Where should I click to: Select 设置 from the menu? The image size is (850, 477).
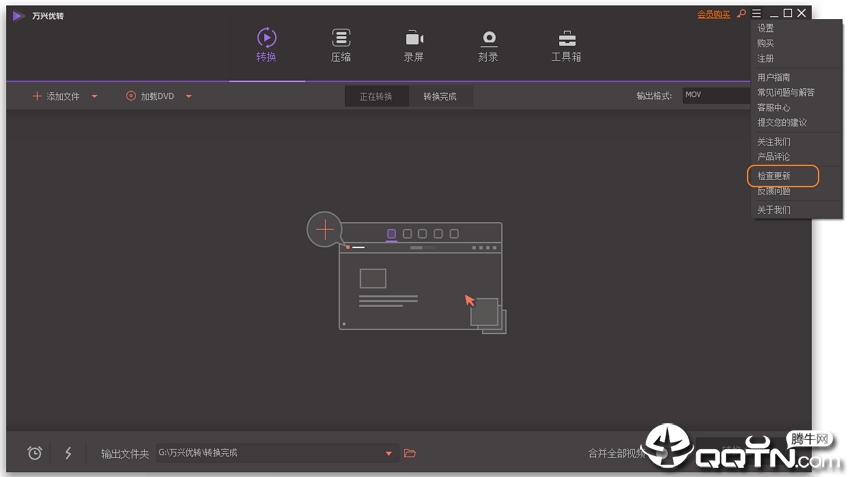[765, 28]
